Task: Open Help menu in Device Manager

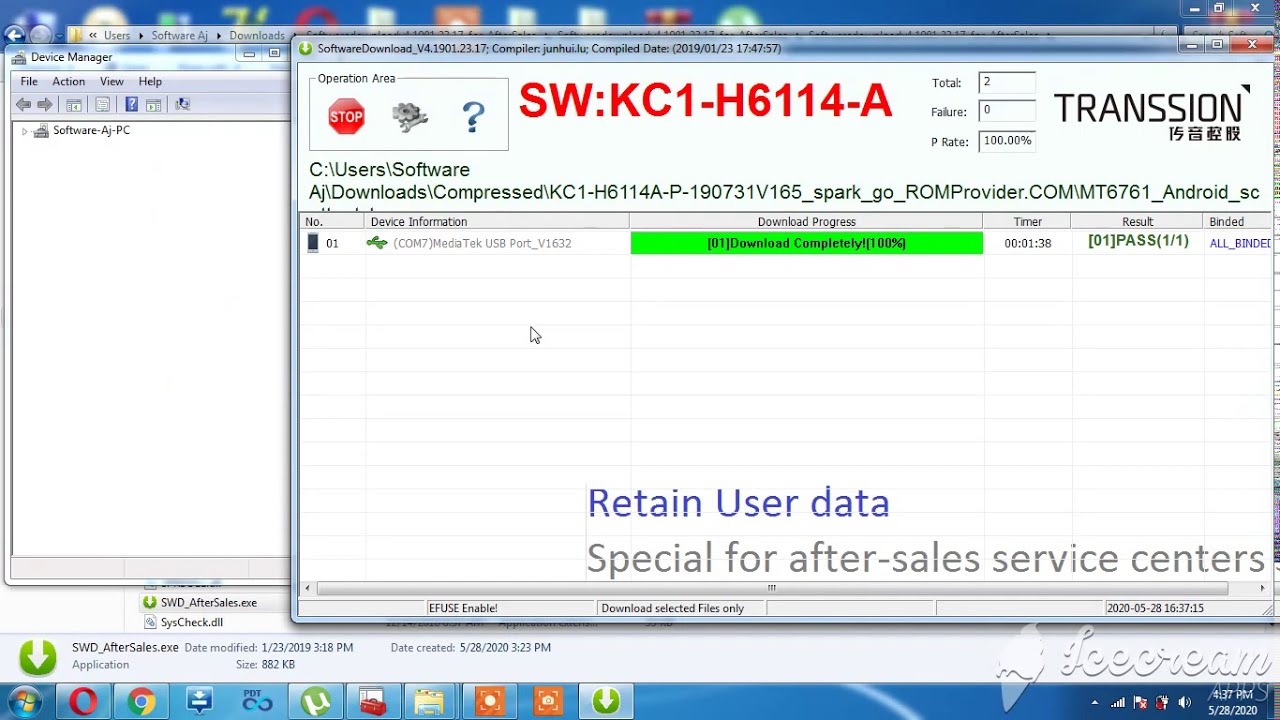Action: (x=150, y=81)
